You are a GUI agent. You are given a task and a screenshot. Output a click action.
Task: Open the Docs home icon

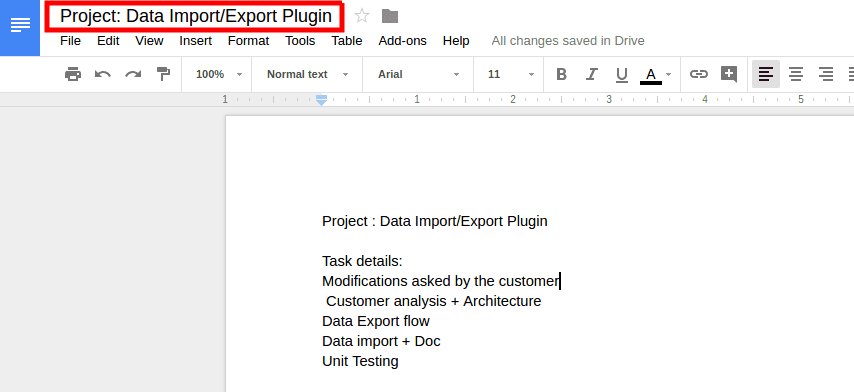pos(20,27)
